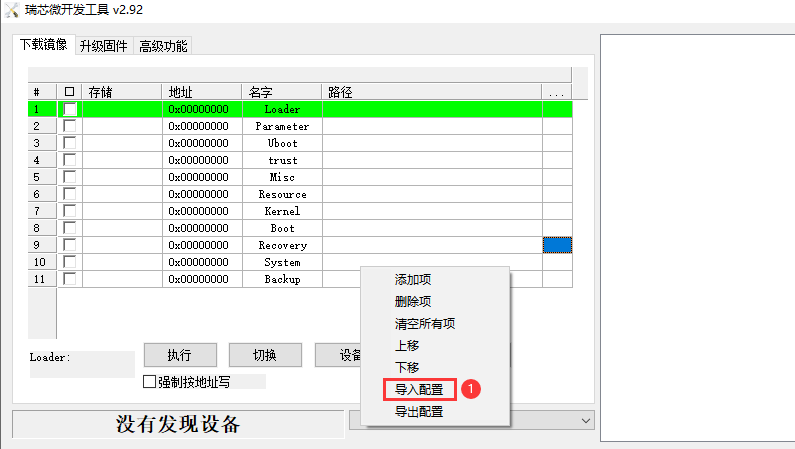Switch to the 升级固件 tab
This screenshot has height=449, width=795.
pyautogui.click(x=103, y=46)
